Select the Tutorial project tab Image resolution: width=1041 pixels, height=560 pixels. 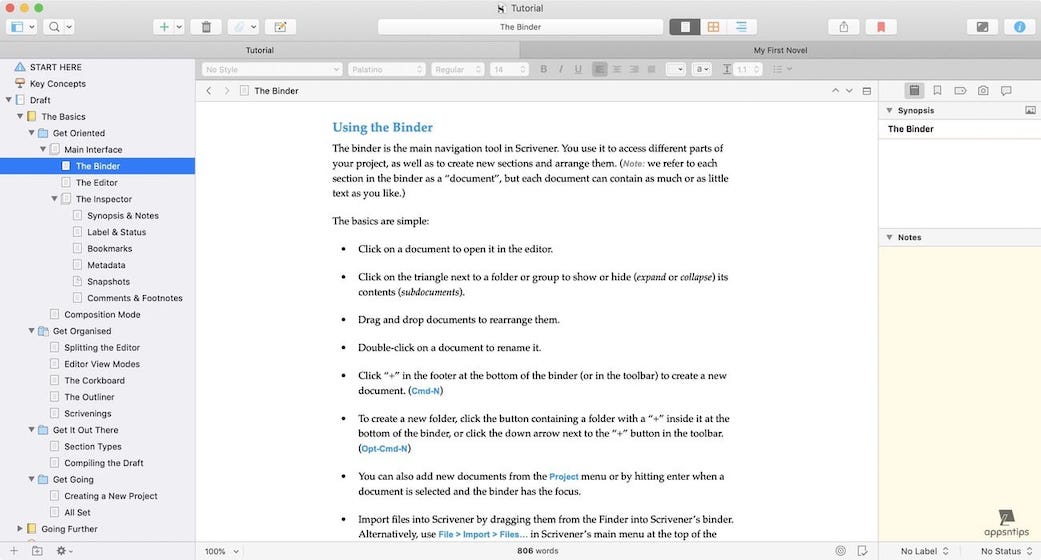point(259,50)
